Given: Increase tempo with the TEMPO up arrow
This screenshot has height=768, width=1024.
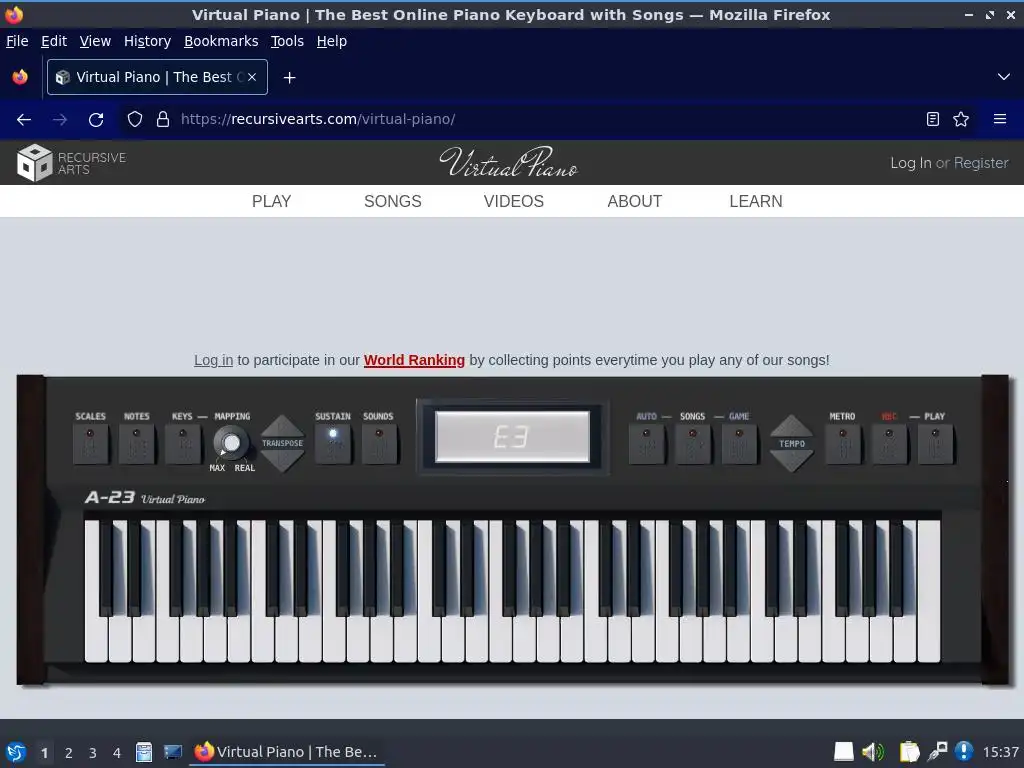Looking at the screenshot, I should [792, 426].
